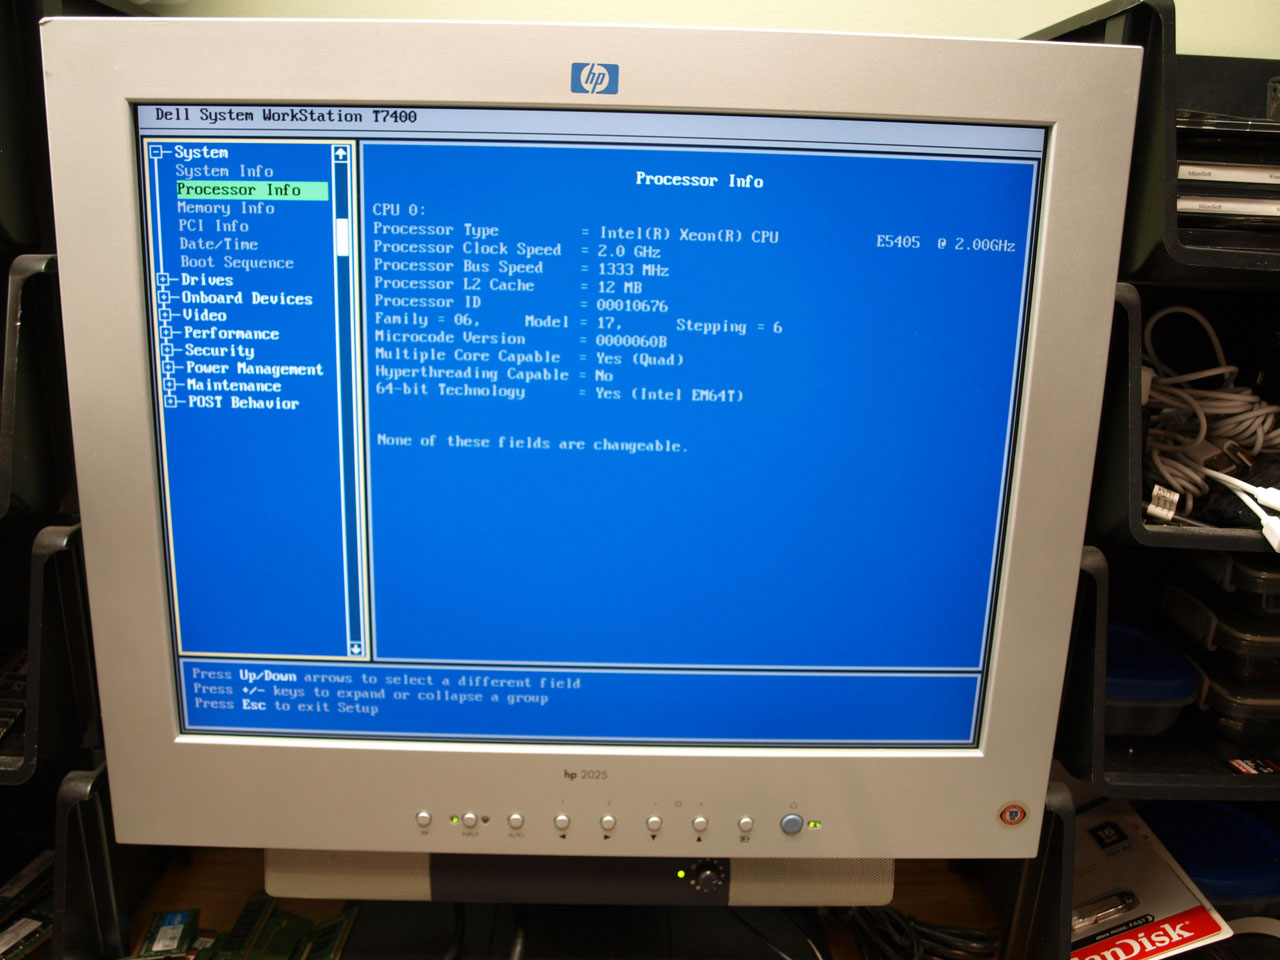Open Memory Info page
The image size is (1280, 960).
(x=226, y=208)
